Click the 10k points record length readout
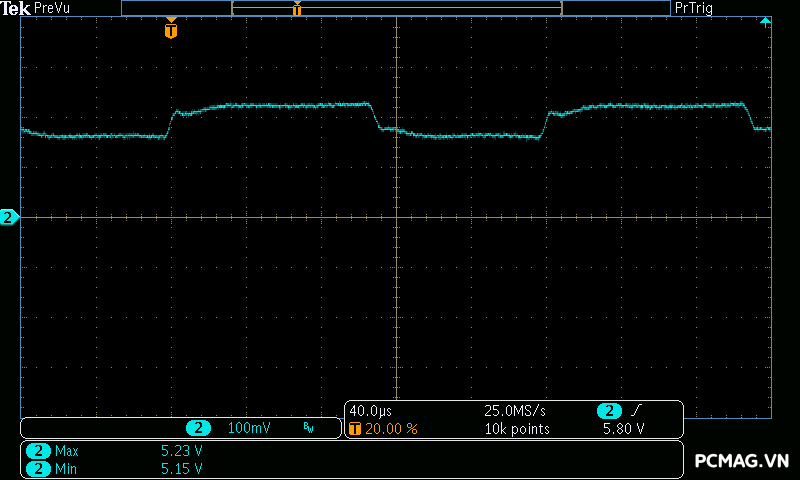The image size is (800, 480). point(517,429)
